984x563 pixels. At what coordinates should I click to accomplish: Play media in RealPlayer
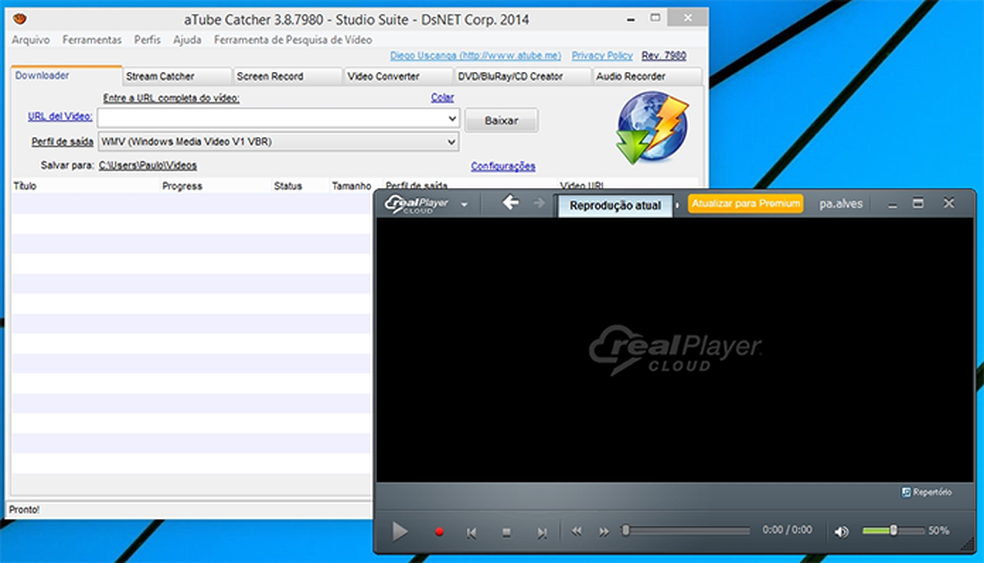click(x=400, y=532)
